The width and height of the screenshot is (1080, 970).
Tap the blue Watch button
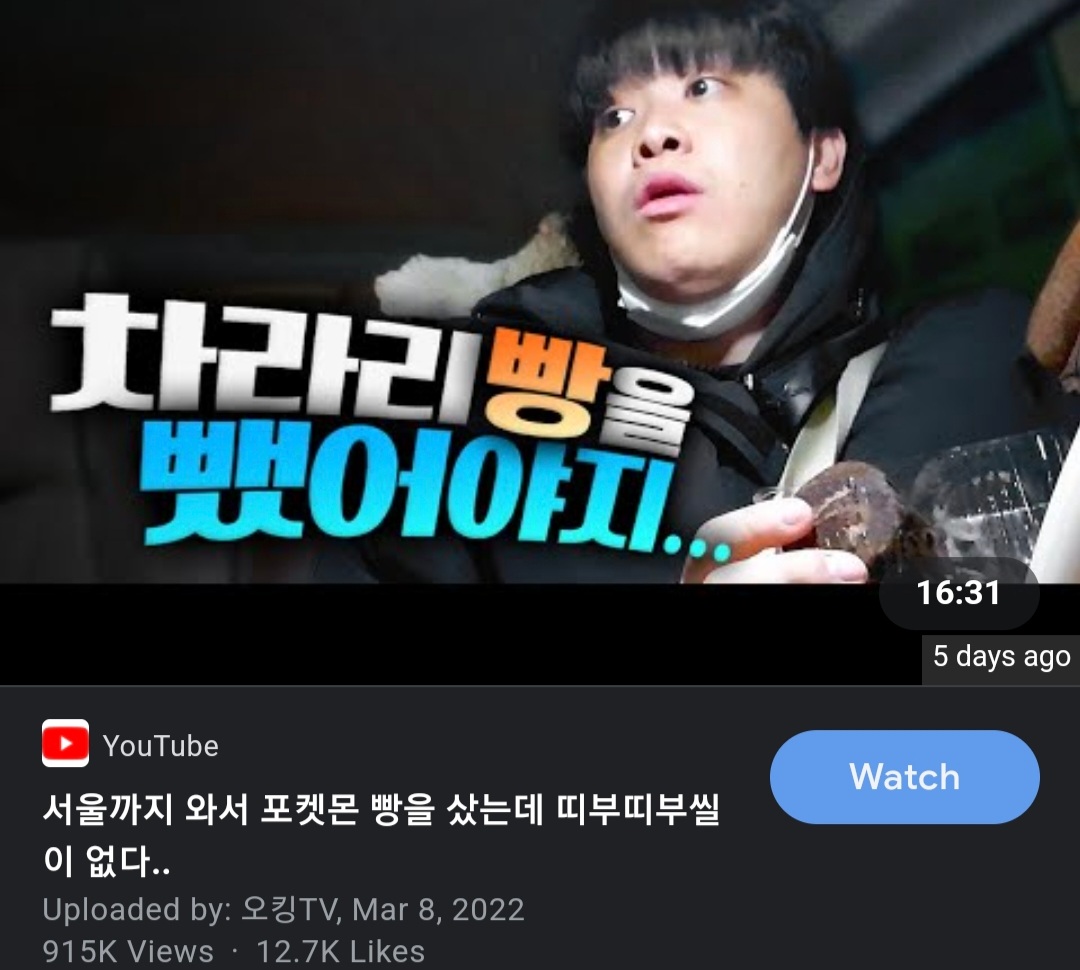point(904,777)
